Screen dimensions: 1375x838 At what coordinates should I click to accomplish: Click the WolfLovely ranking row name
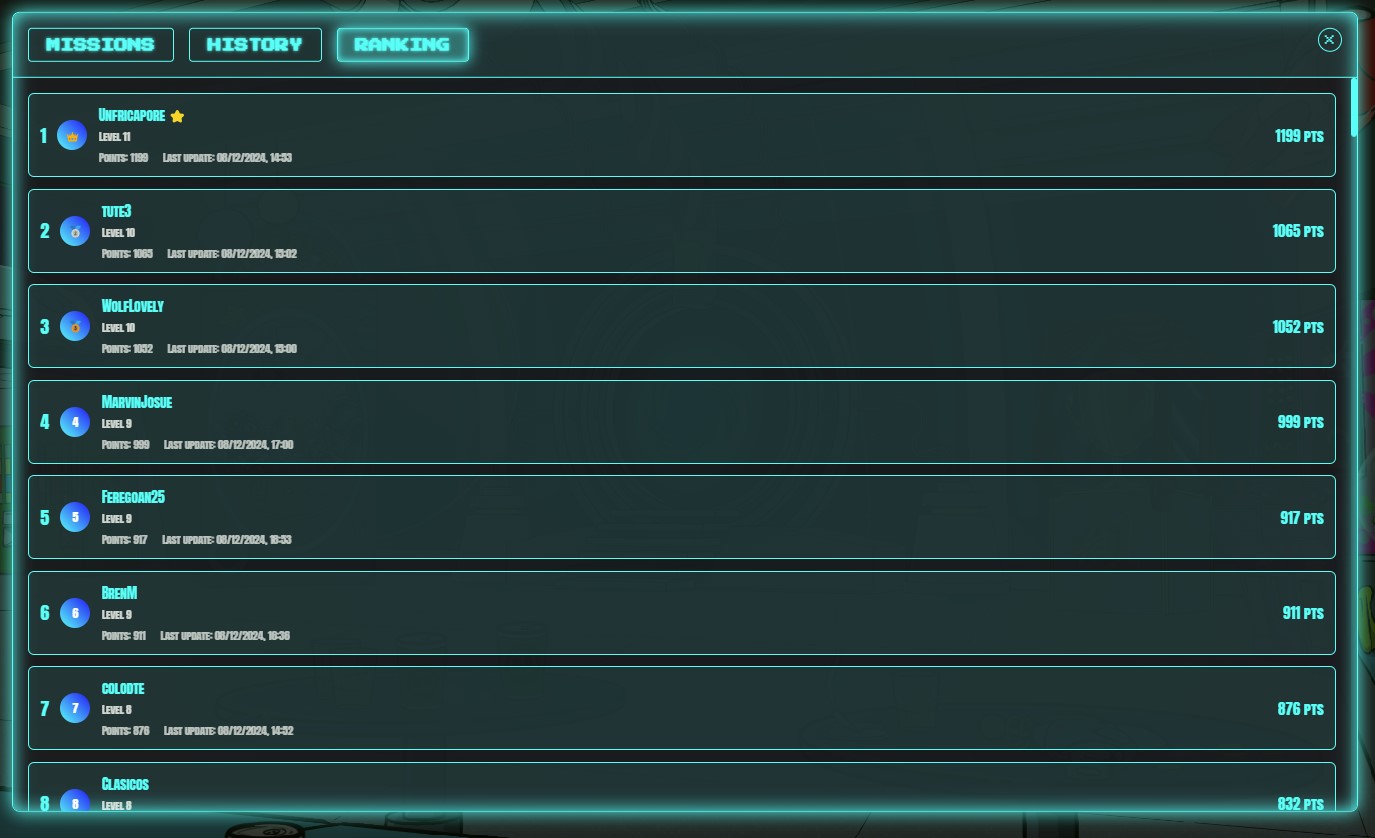tap(133, 306)
